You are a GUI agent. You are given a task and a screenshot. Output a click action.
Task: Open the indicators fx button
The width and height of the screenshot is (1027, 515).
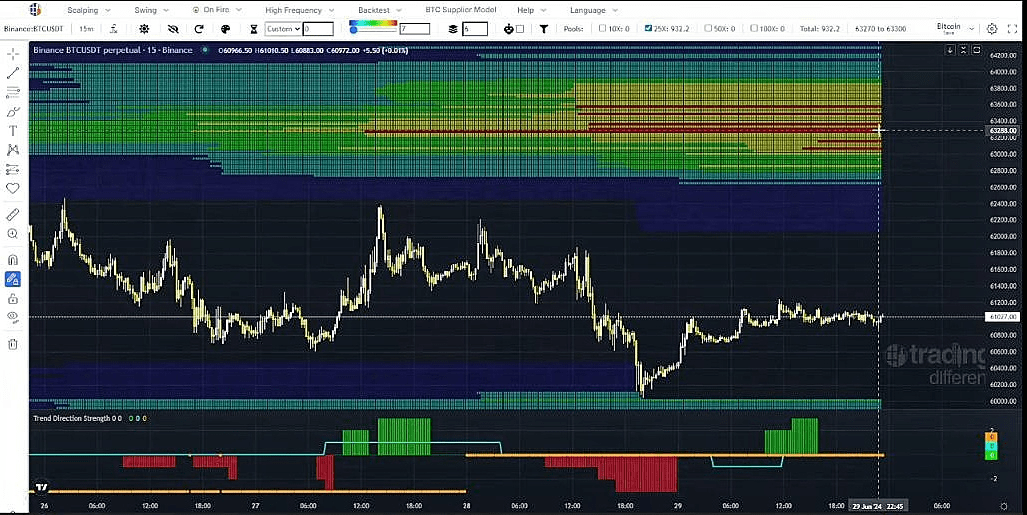(113, 29)
